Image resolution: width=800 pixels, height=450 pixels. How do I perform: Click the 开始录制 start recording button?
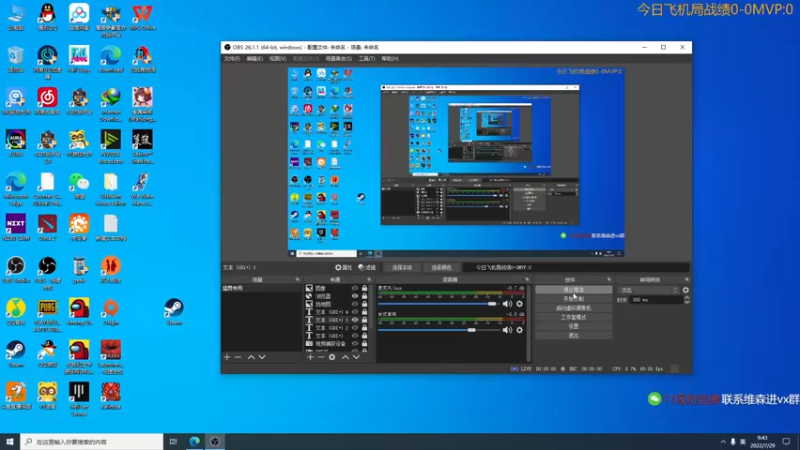click(x=573, y=299)
